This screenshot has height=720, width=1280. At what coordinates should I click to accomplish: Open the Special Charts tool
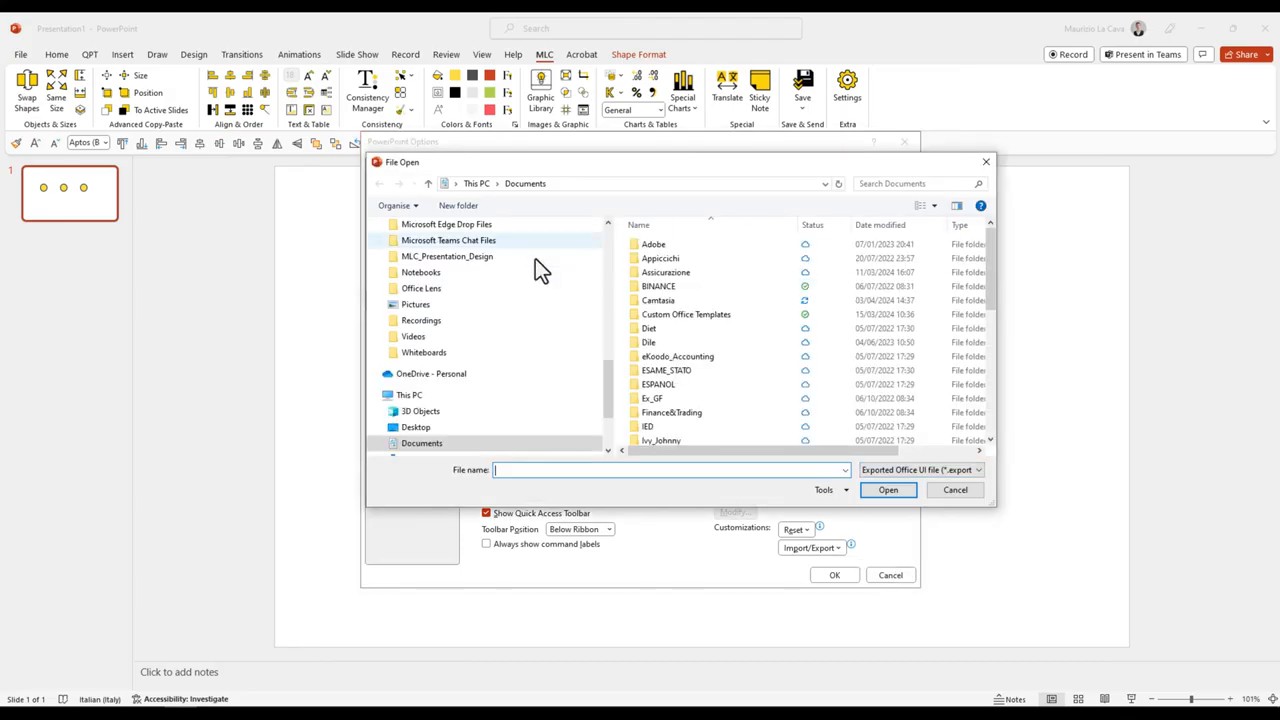(x=683, y=91)
